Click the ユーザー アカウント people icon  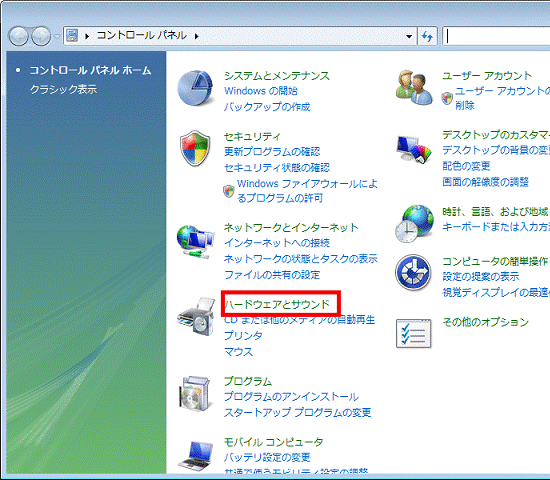click(x=414, y=87)
